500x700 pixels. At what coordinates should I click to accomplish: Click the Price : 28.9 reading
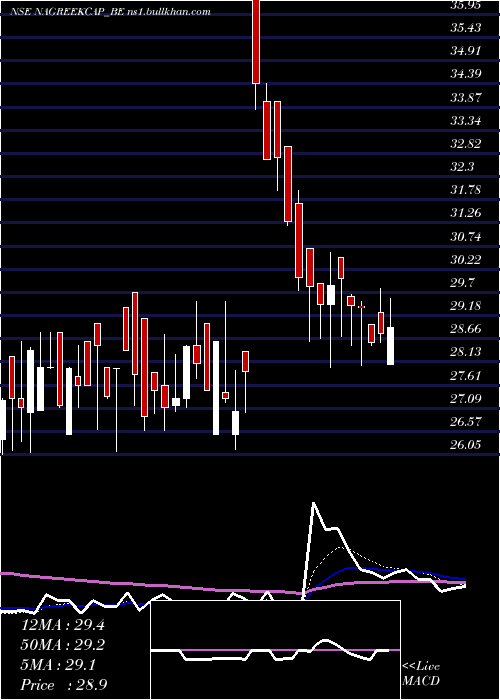click(x=64, y=685)
